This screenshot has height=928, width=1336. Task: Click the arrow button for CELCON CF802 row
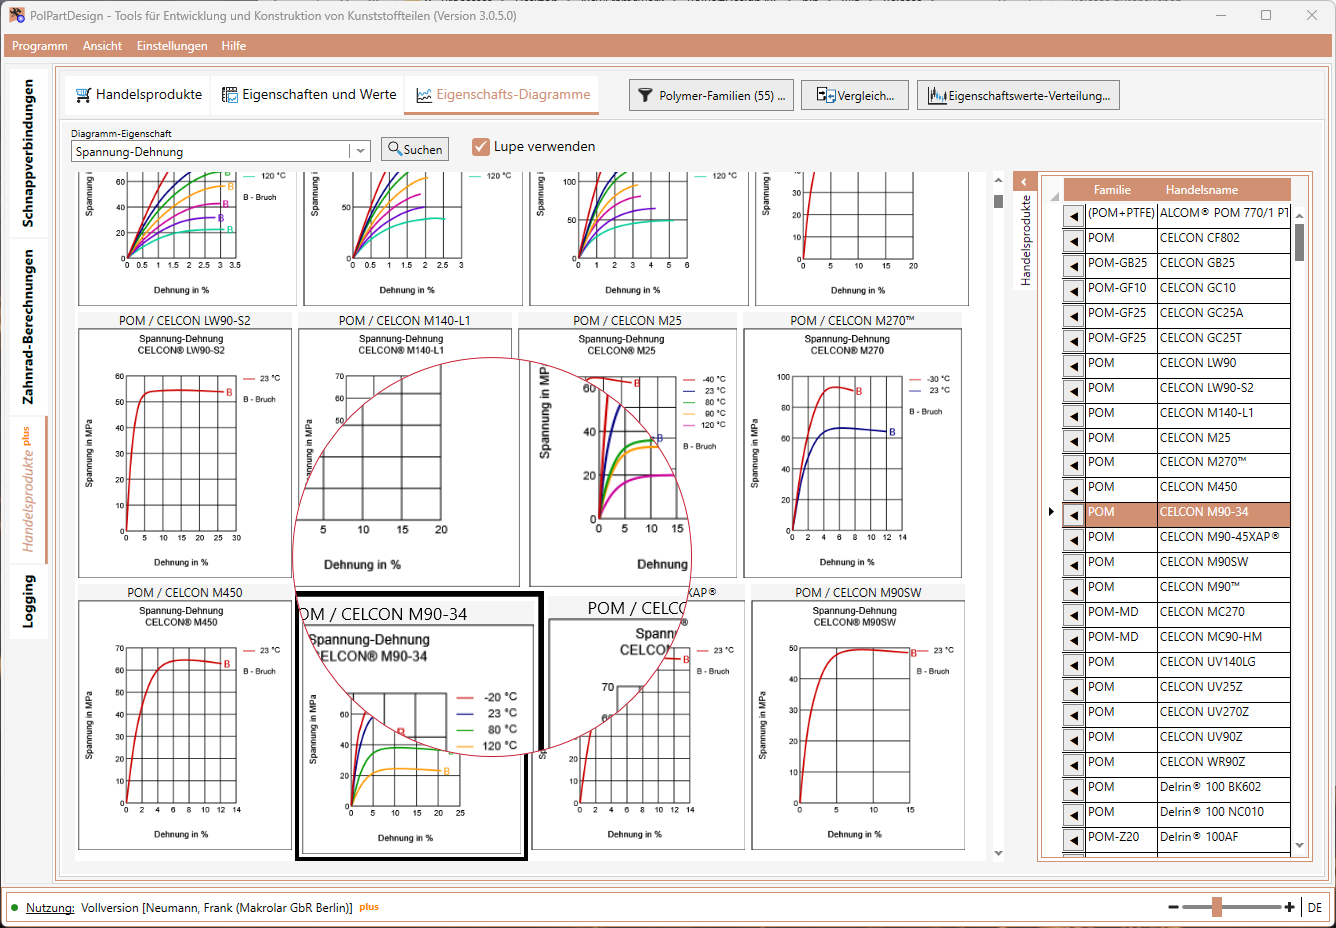tap(1074, 240)
